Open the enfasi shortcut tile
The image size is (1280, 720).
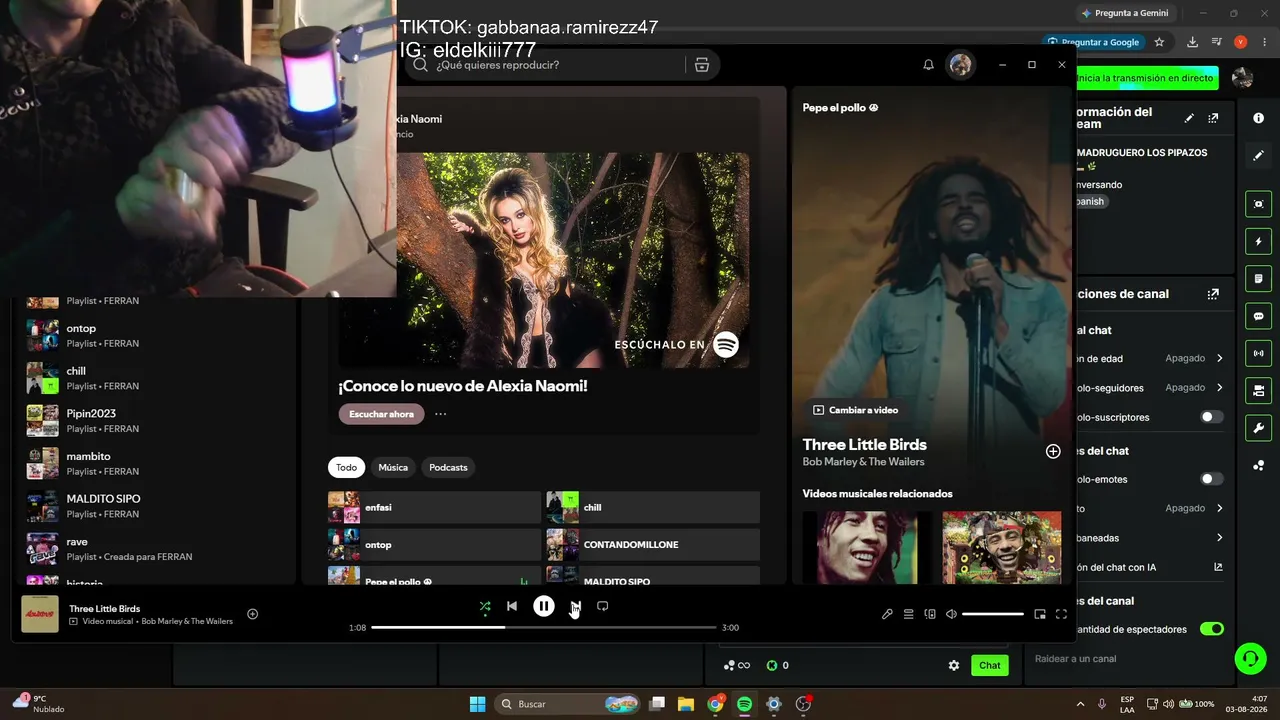(x=434, y=507)
